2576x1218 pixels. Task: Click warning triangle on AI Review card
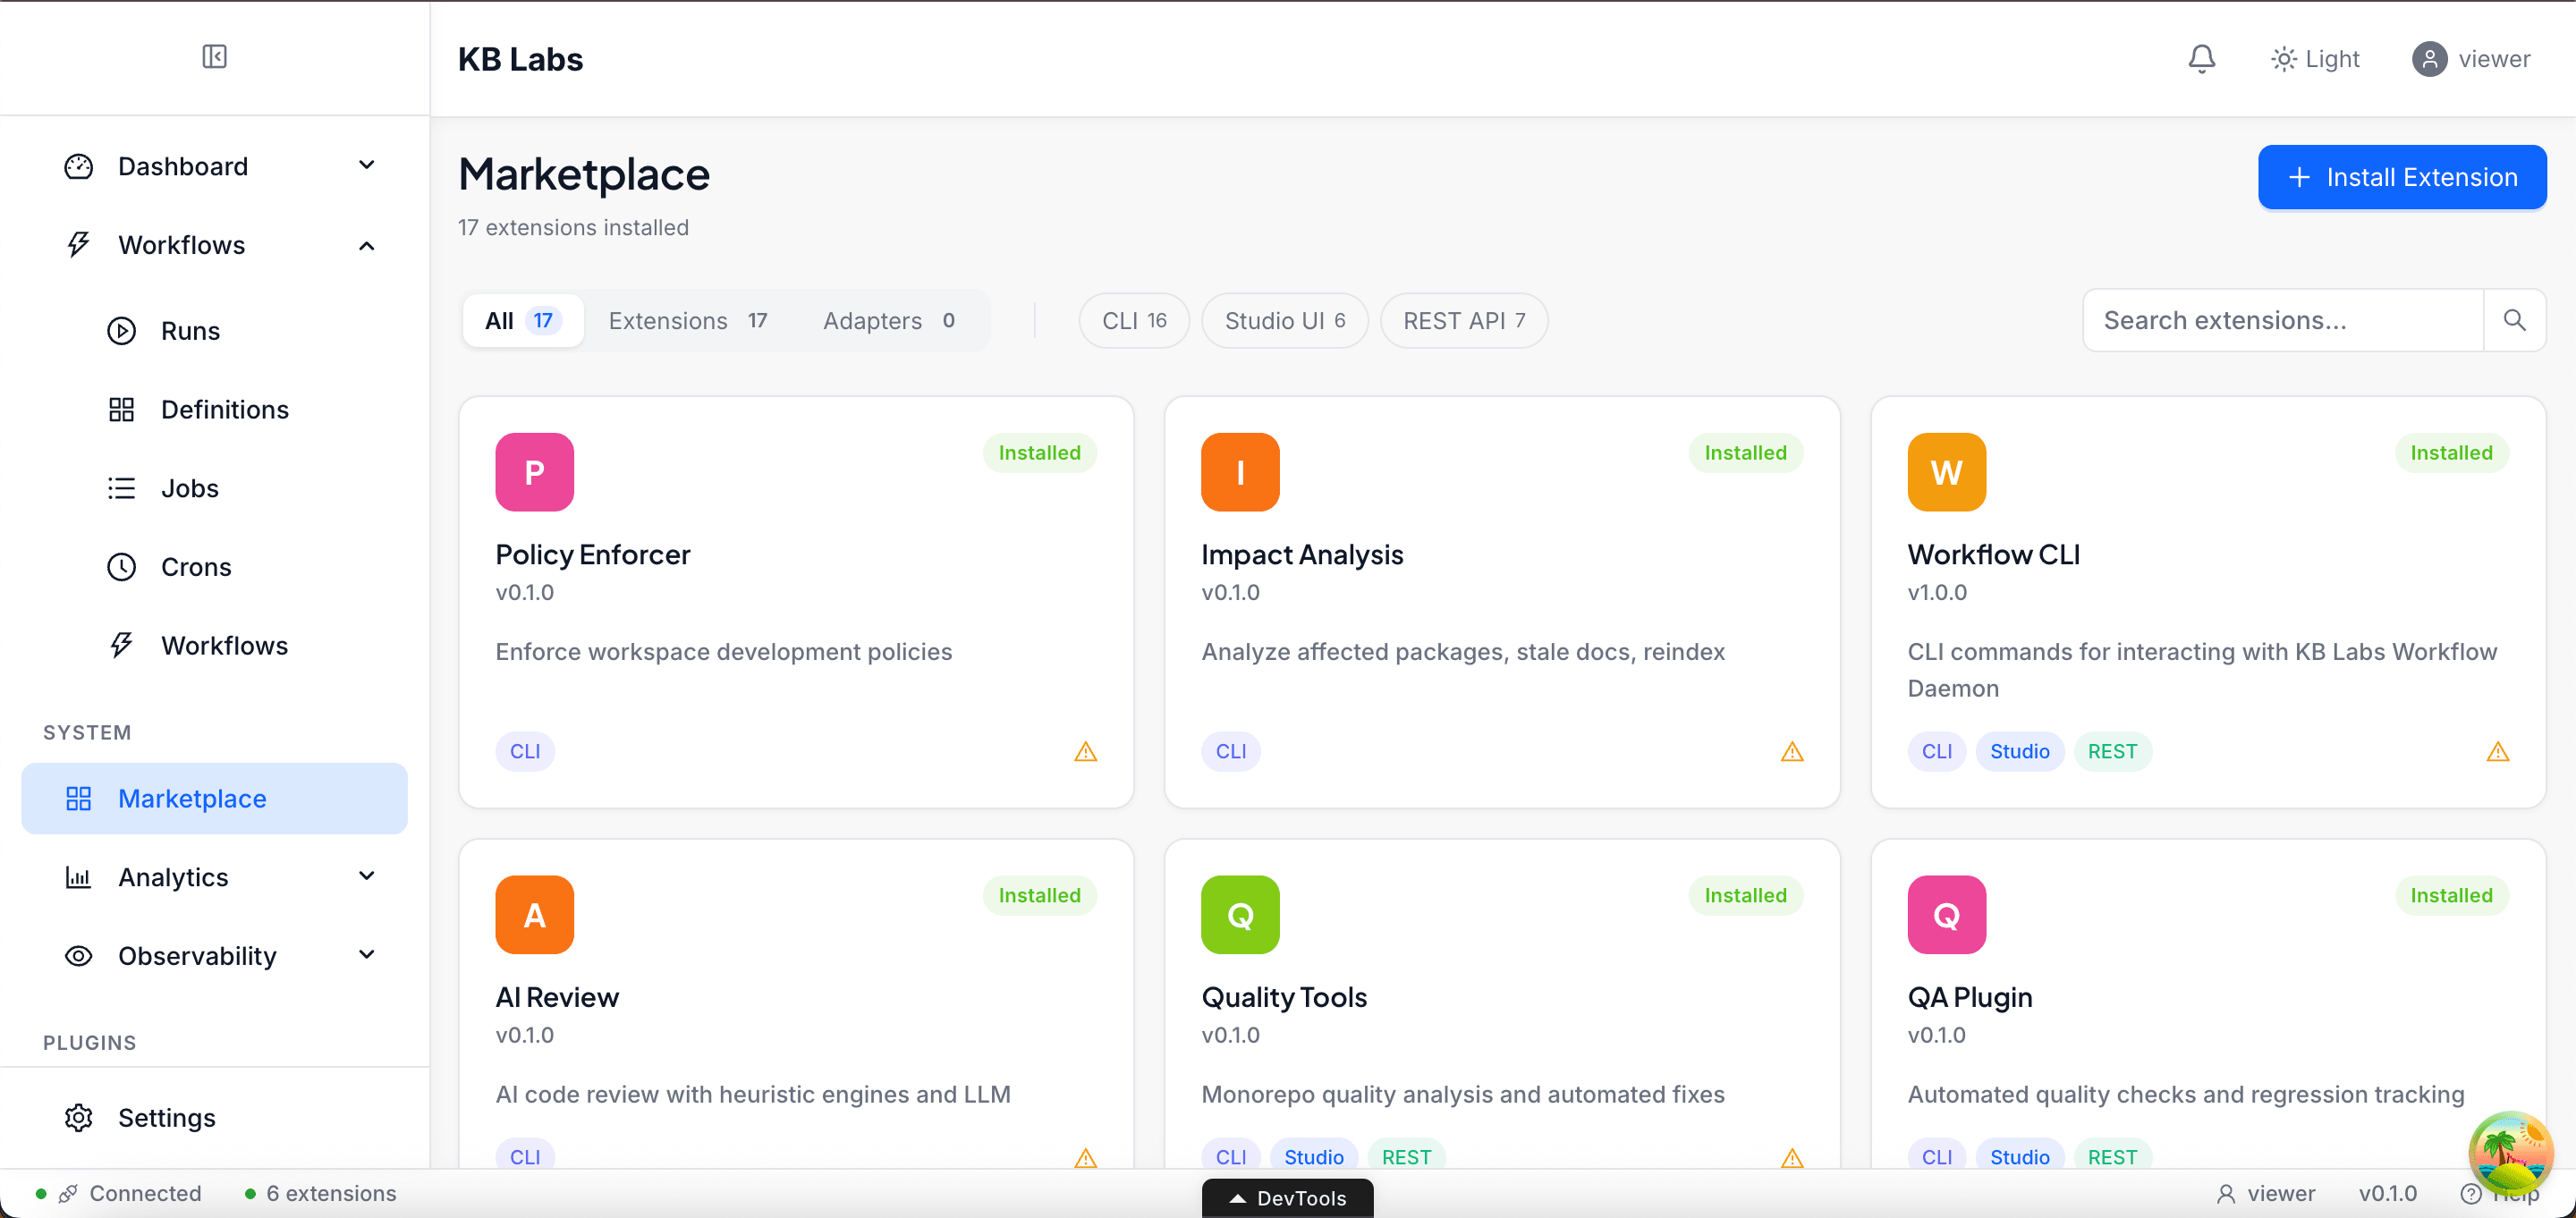point(1086,1157)
